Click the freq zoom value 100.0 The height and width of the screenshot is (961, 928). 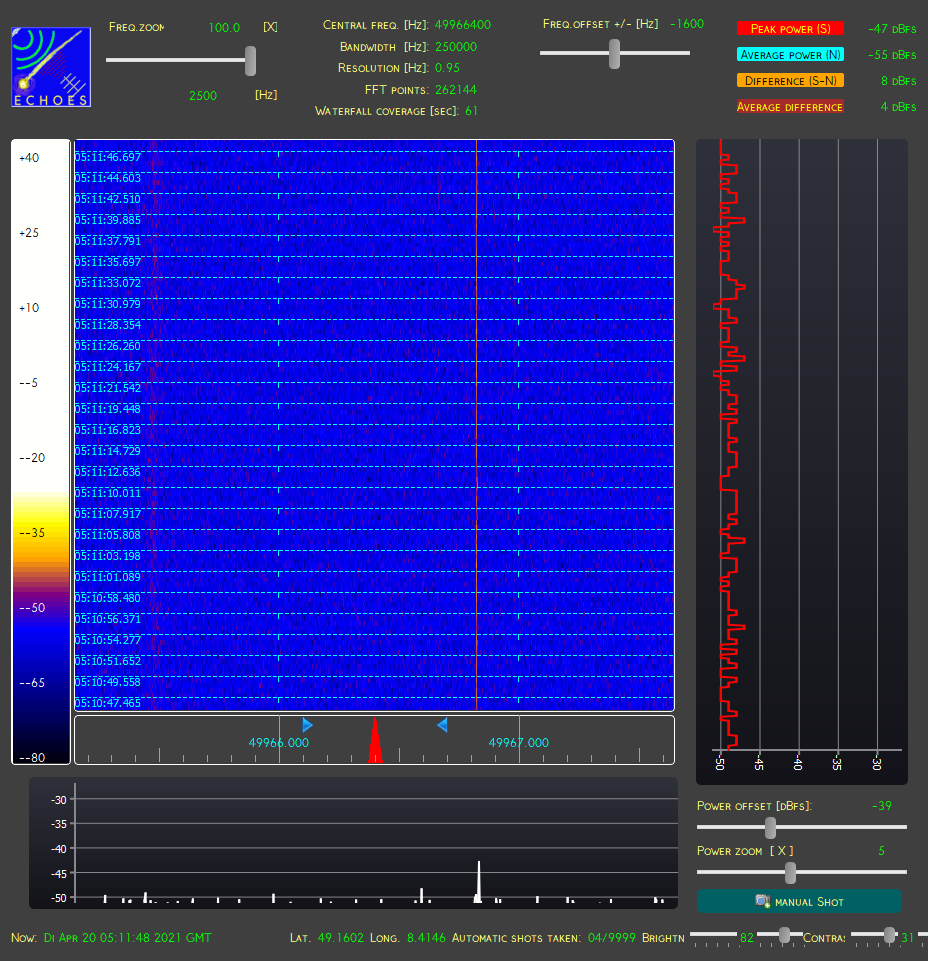point(224,28)
